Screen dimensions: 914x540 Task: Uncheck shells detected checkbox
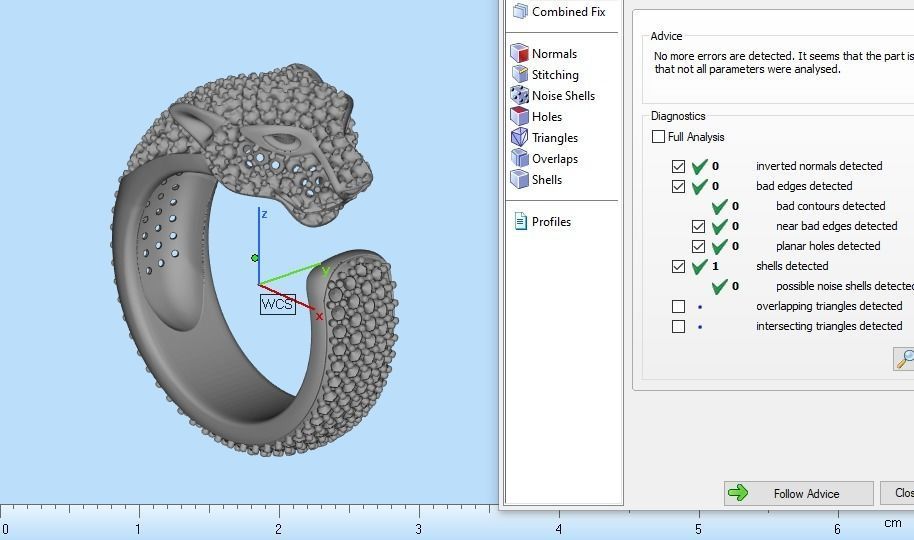678,266
